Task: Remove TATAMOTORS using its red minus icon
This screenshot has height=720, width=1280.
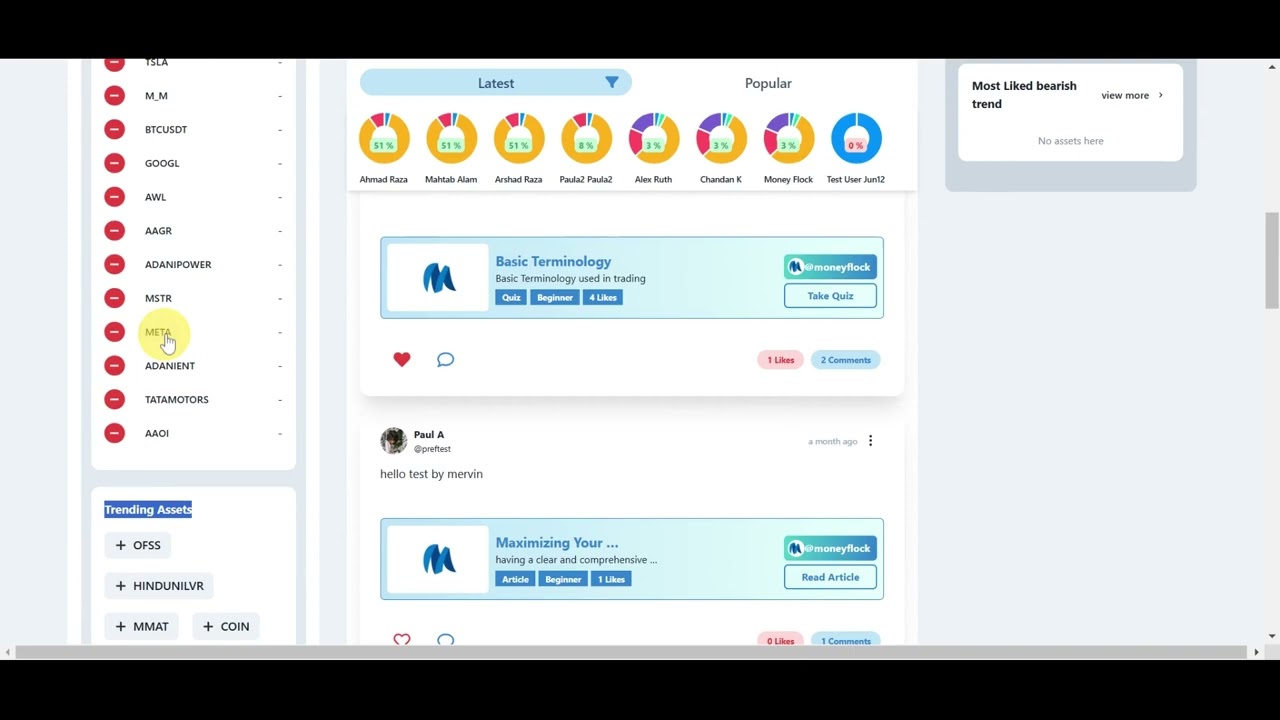Action: tap(114, 399)
